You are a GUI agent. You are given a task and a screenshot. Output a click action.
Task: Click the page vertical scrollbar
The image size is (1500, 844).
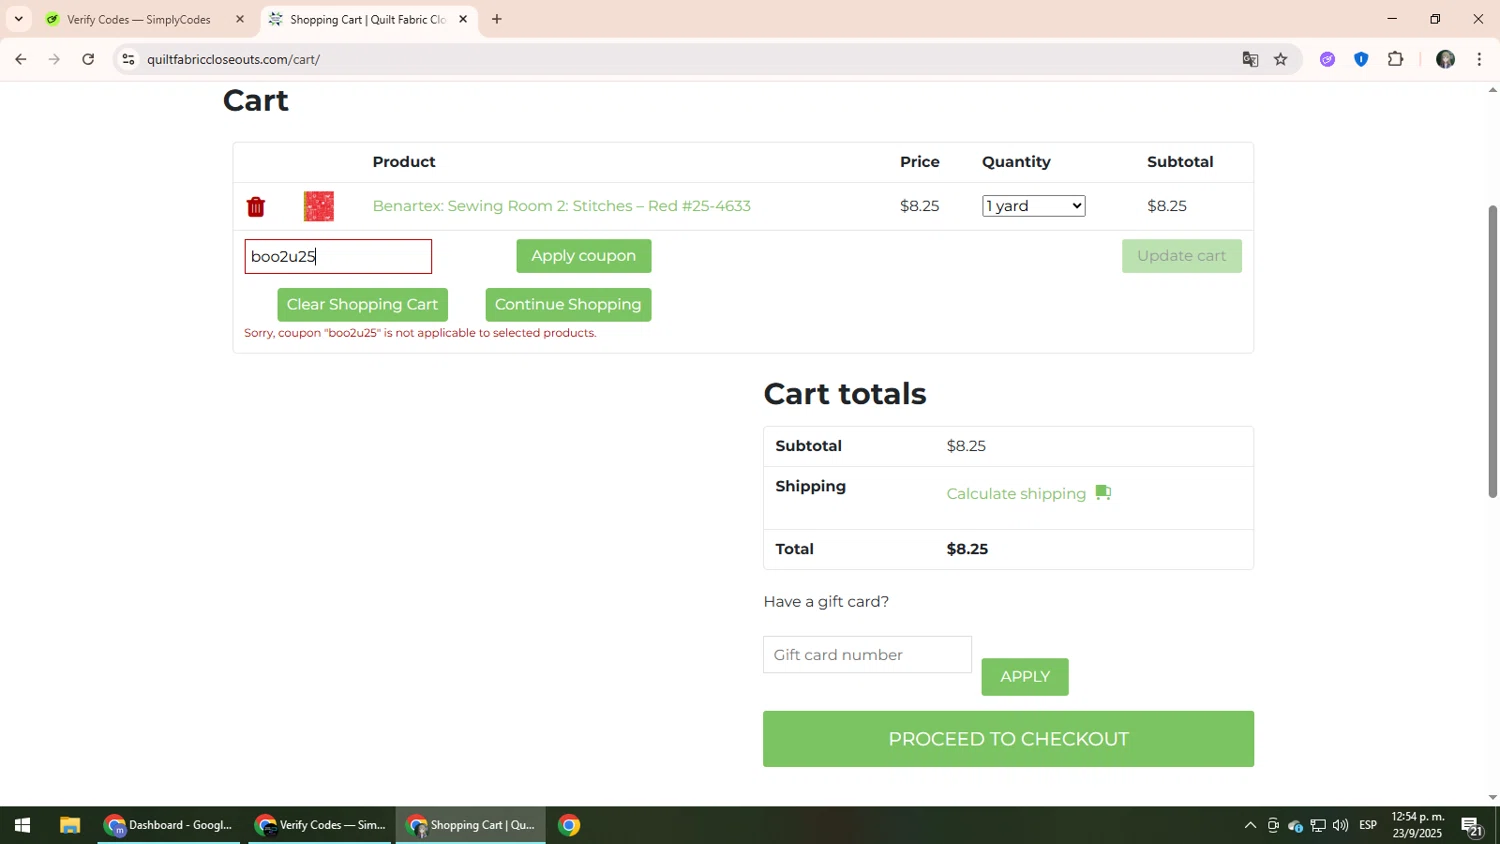tap(1492, 352)
